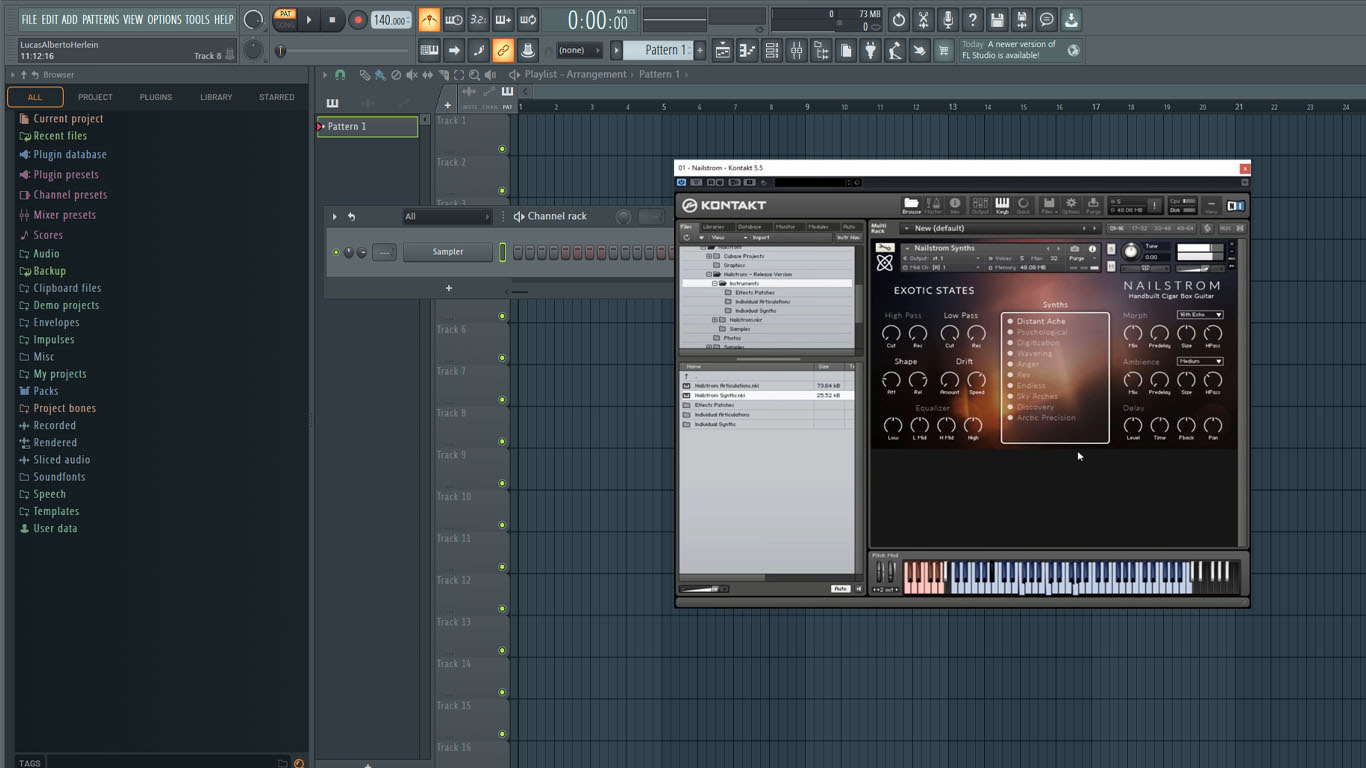Click Kontakt Files disk icon
1366x768 pixels.
point(1048,205)
